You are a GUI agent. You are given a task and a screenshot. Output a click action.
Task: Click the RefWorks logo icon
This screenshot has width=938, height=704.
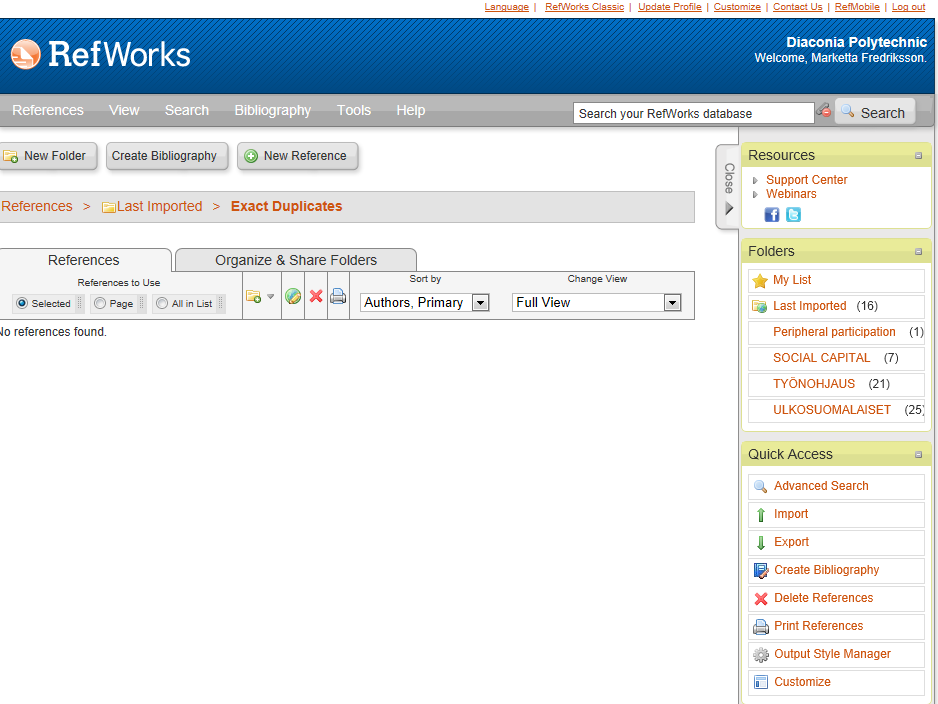pyautogui.click(x=26, y=54)
